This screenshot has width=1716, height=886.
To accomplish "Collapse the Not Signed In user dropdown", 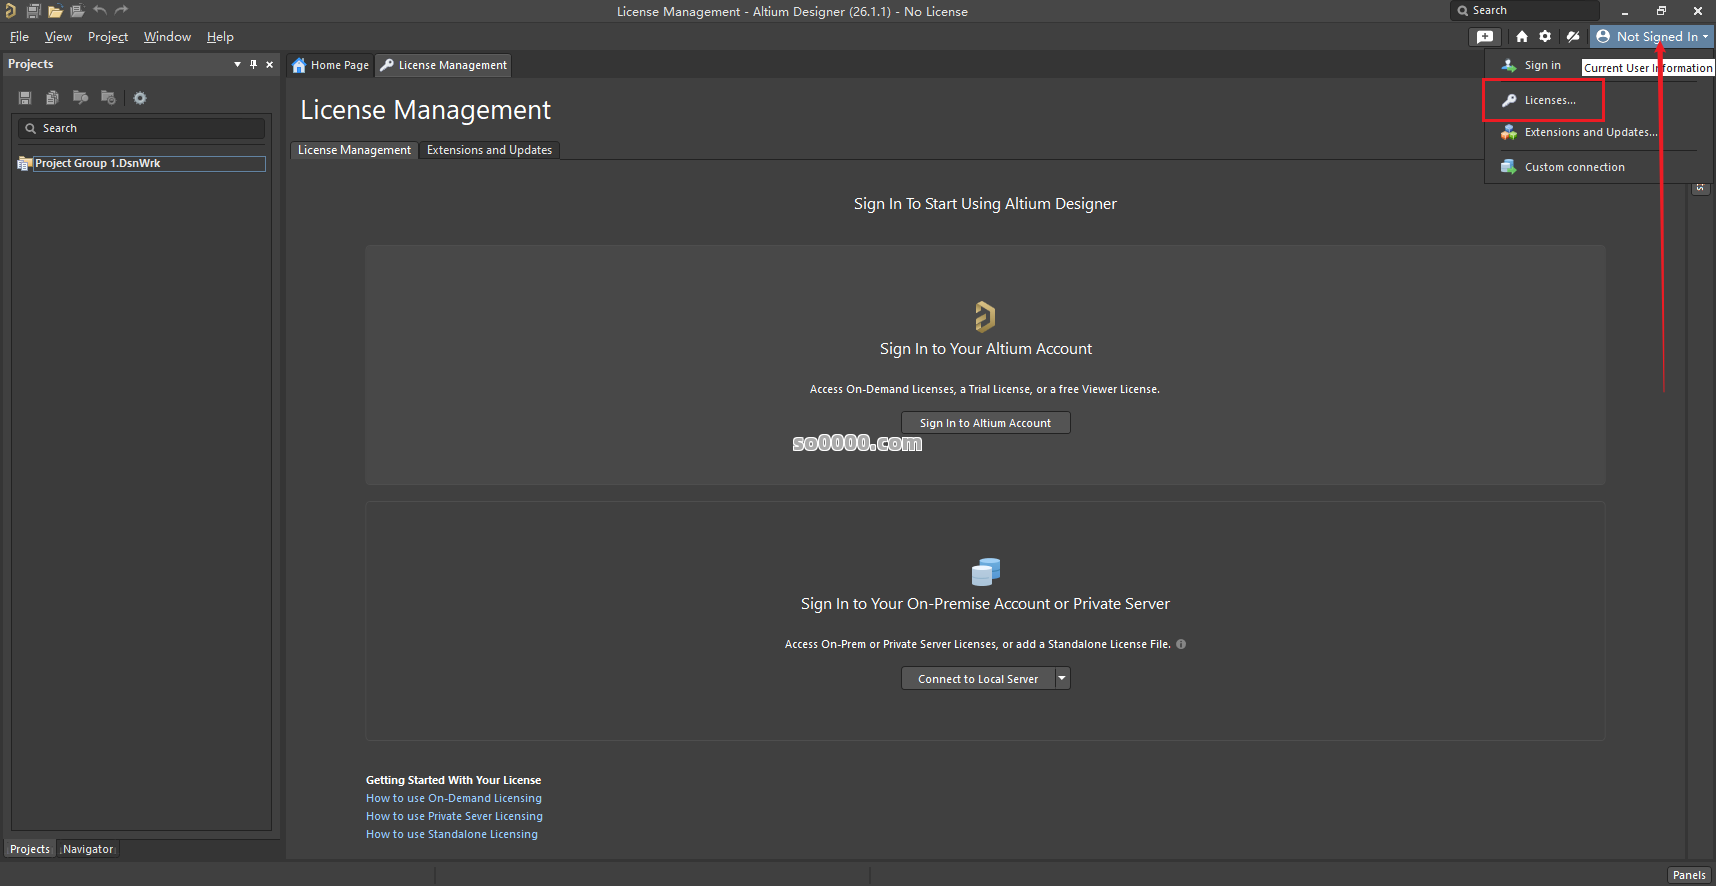I will pyautogui.click(x=1652, y=36).
